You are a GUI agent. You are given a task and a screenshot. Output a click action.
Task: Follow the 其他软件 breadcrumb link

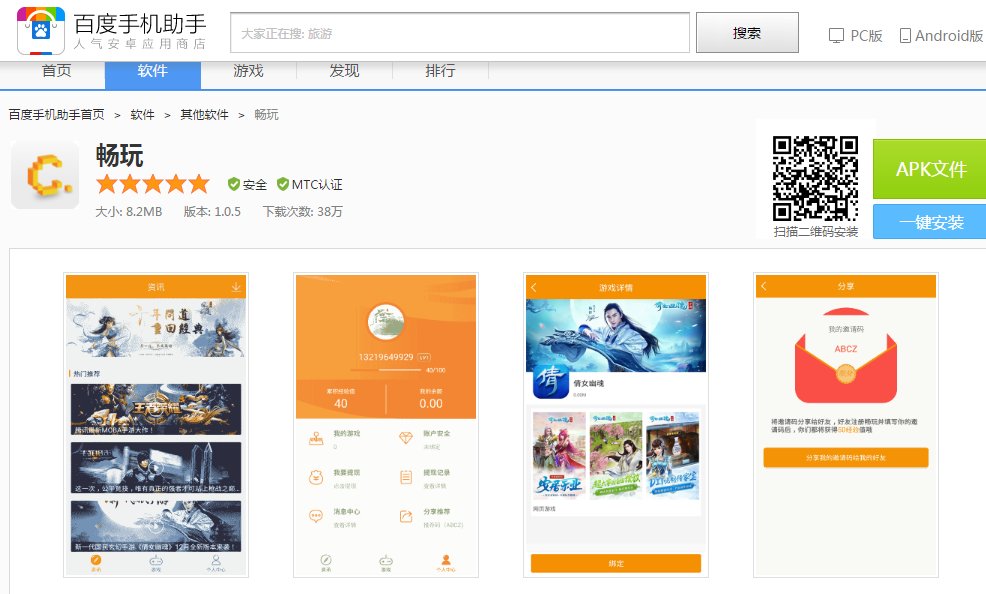click(x=204, y=115)
